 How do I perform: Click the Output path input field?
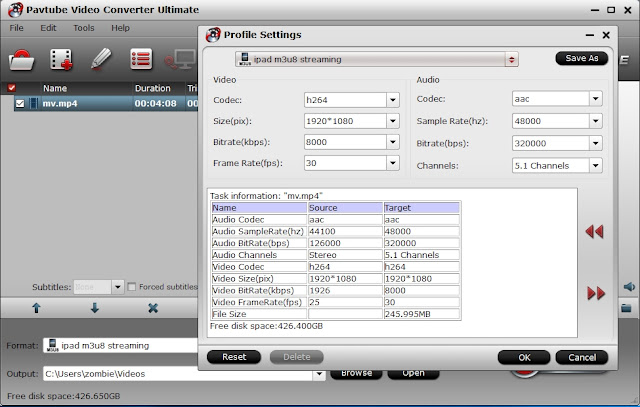click(x=178, y=374)
